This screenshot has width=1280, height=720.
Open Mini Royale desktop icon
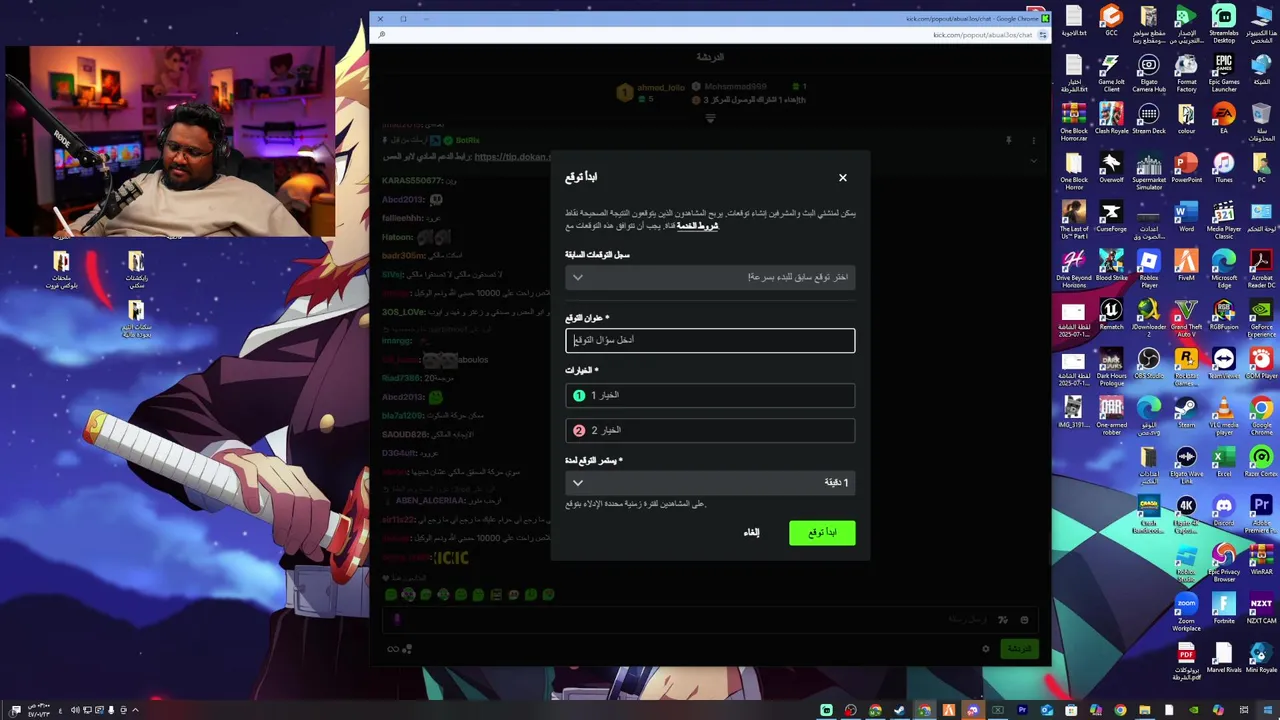[1261, 658]
